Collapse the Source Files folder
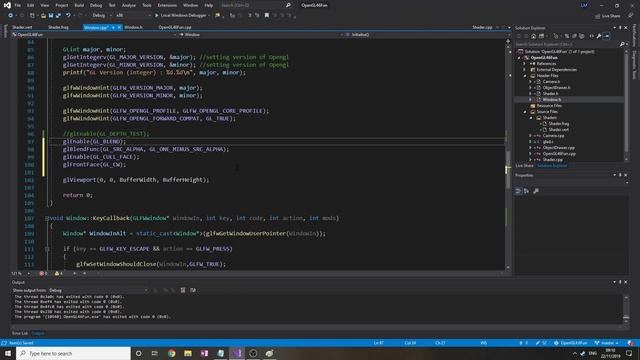640x360 pixels. (x=525, y=112)
